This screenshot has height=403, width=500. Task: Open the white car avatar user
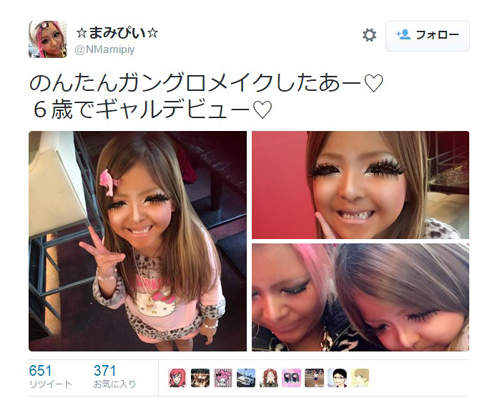tap(246, 378)
